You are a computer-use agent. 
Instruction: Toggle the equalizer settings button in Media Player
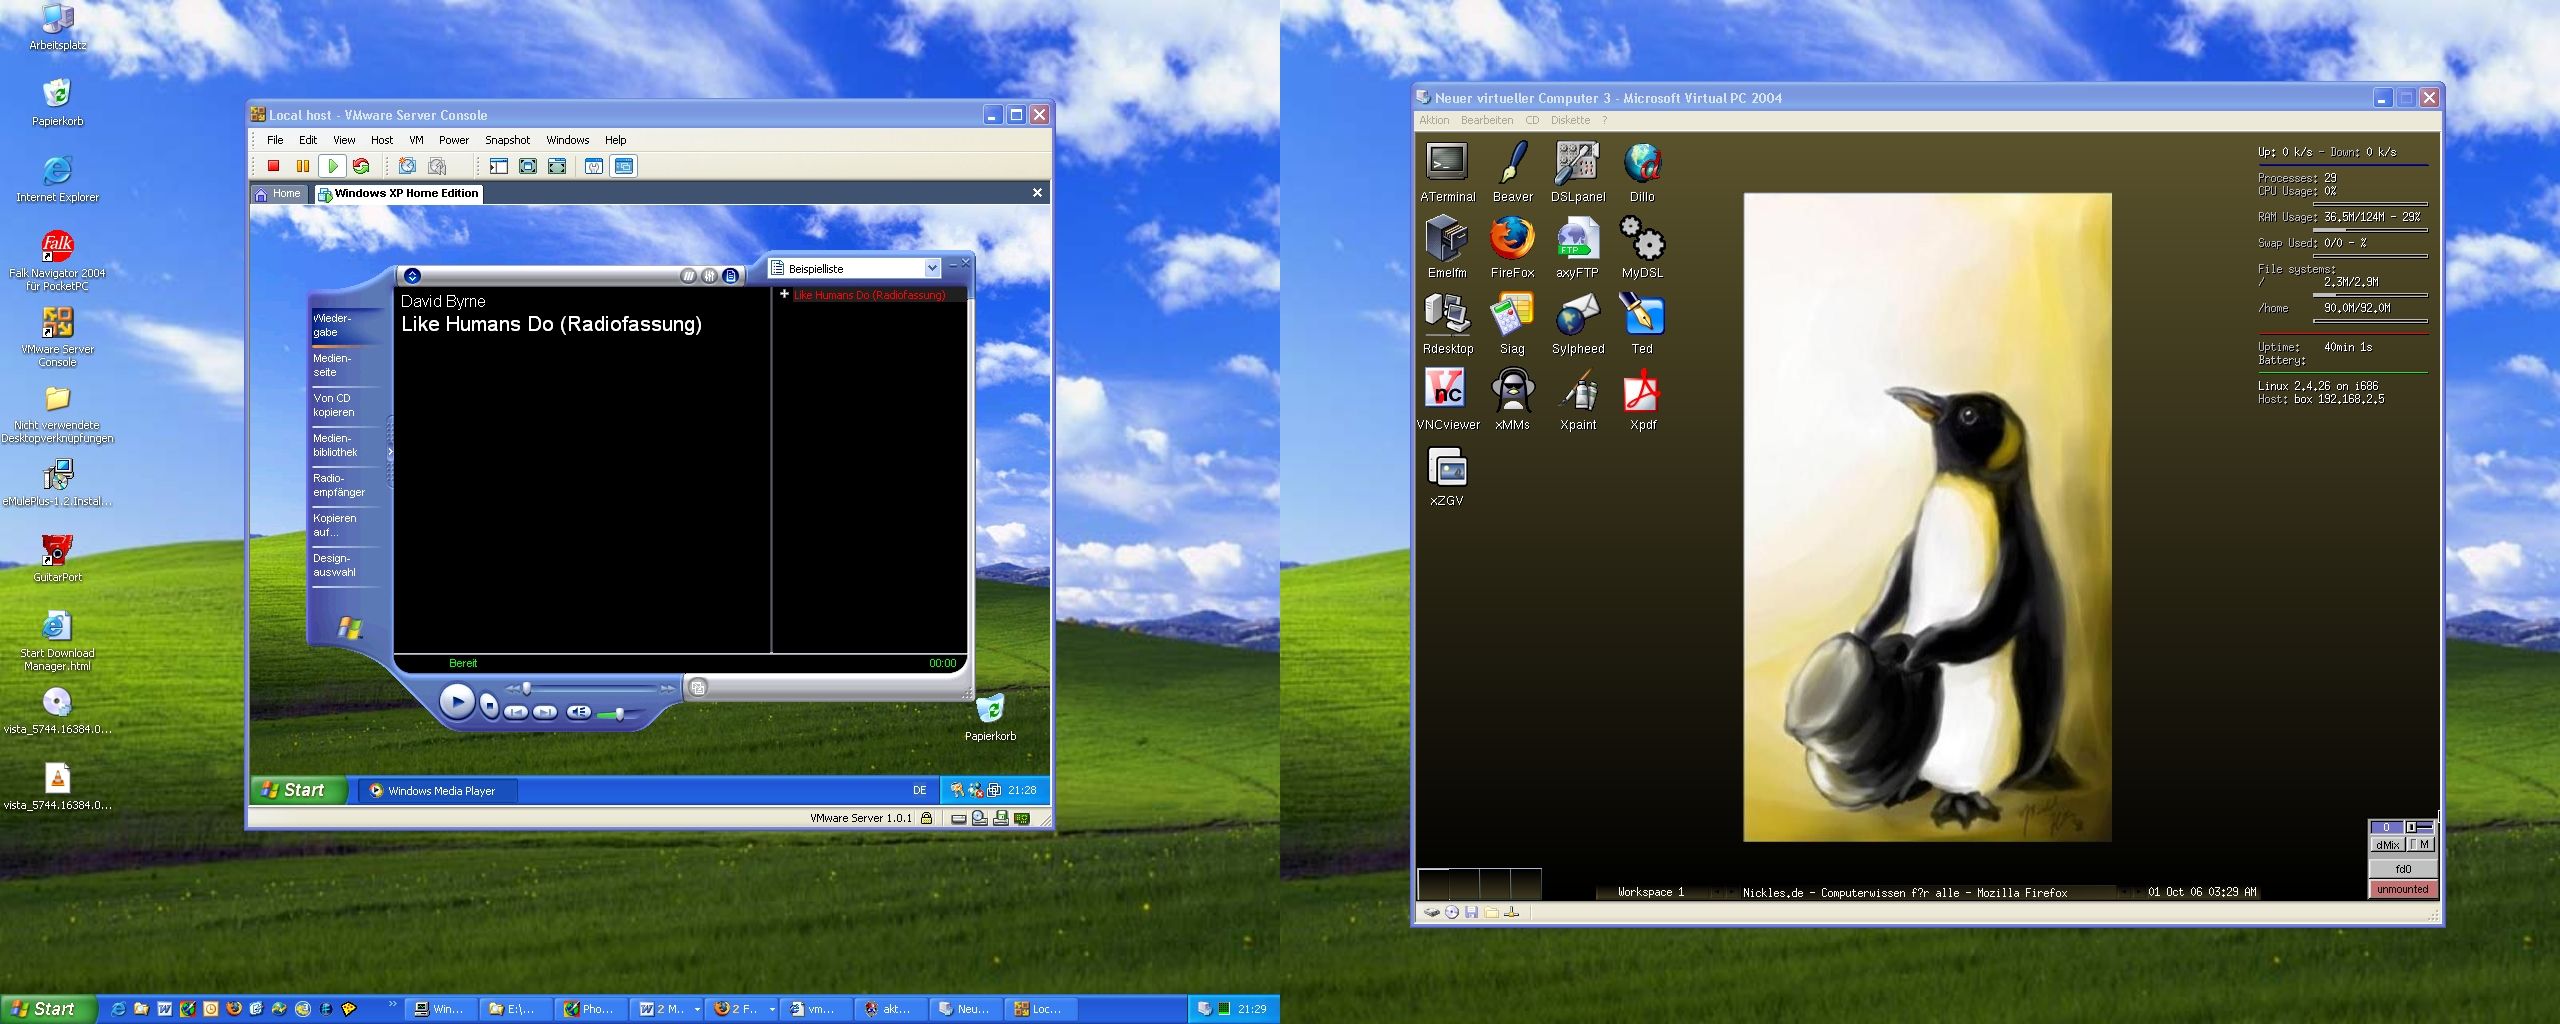coord(709,276)
